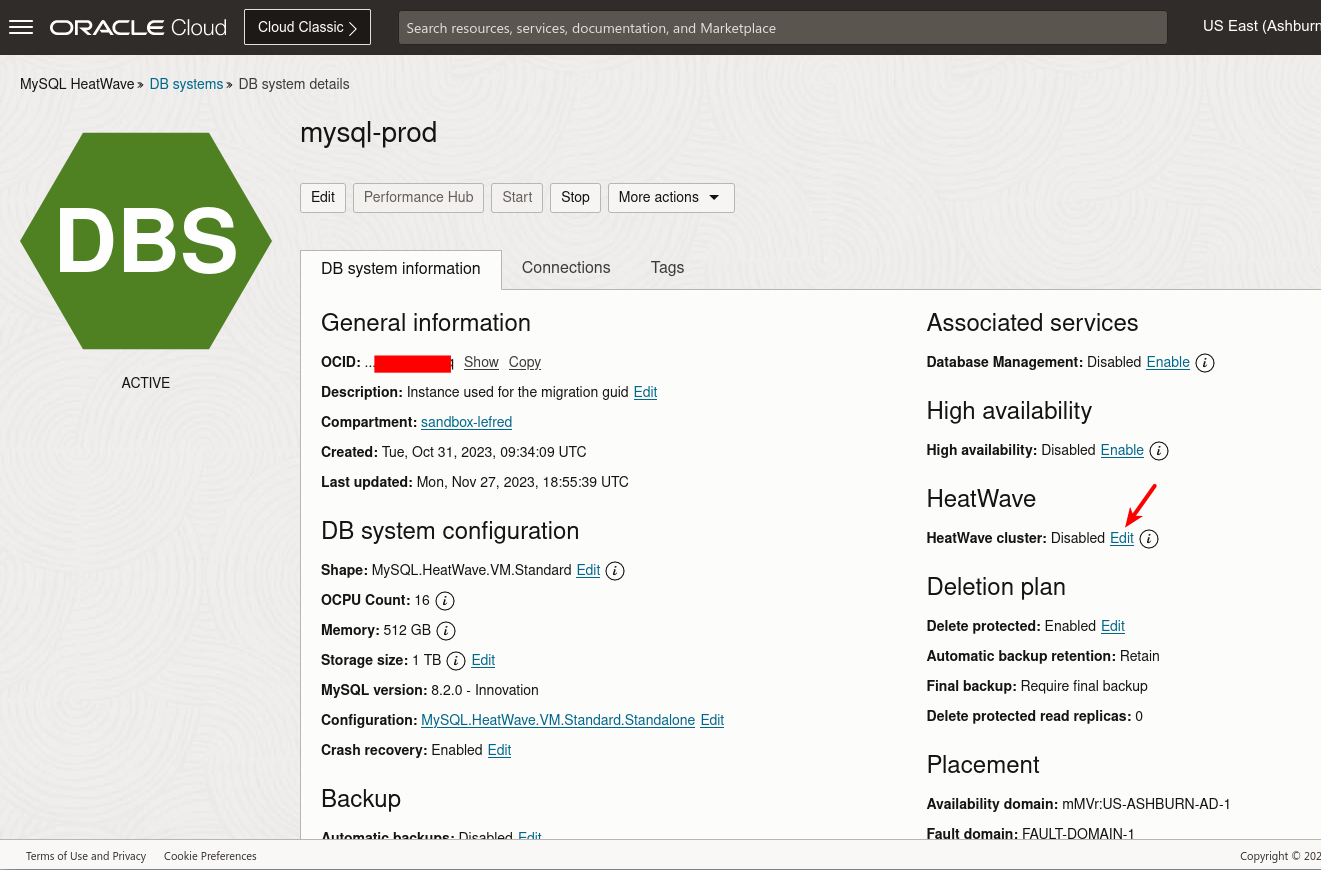Click info icon next to Memory
The height and width of the screenshot is (870, 1321).
[447, 631]
